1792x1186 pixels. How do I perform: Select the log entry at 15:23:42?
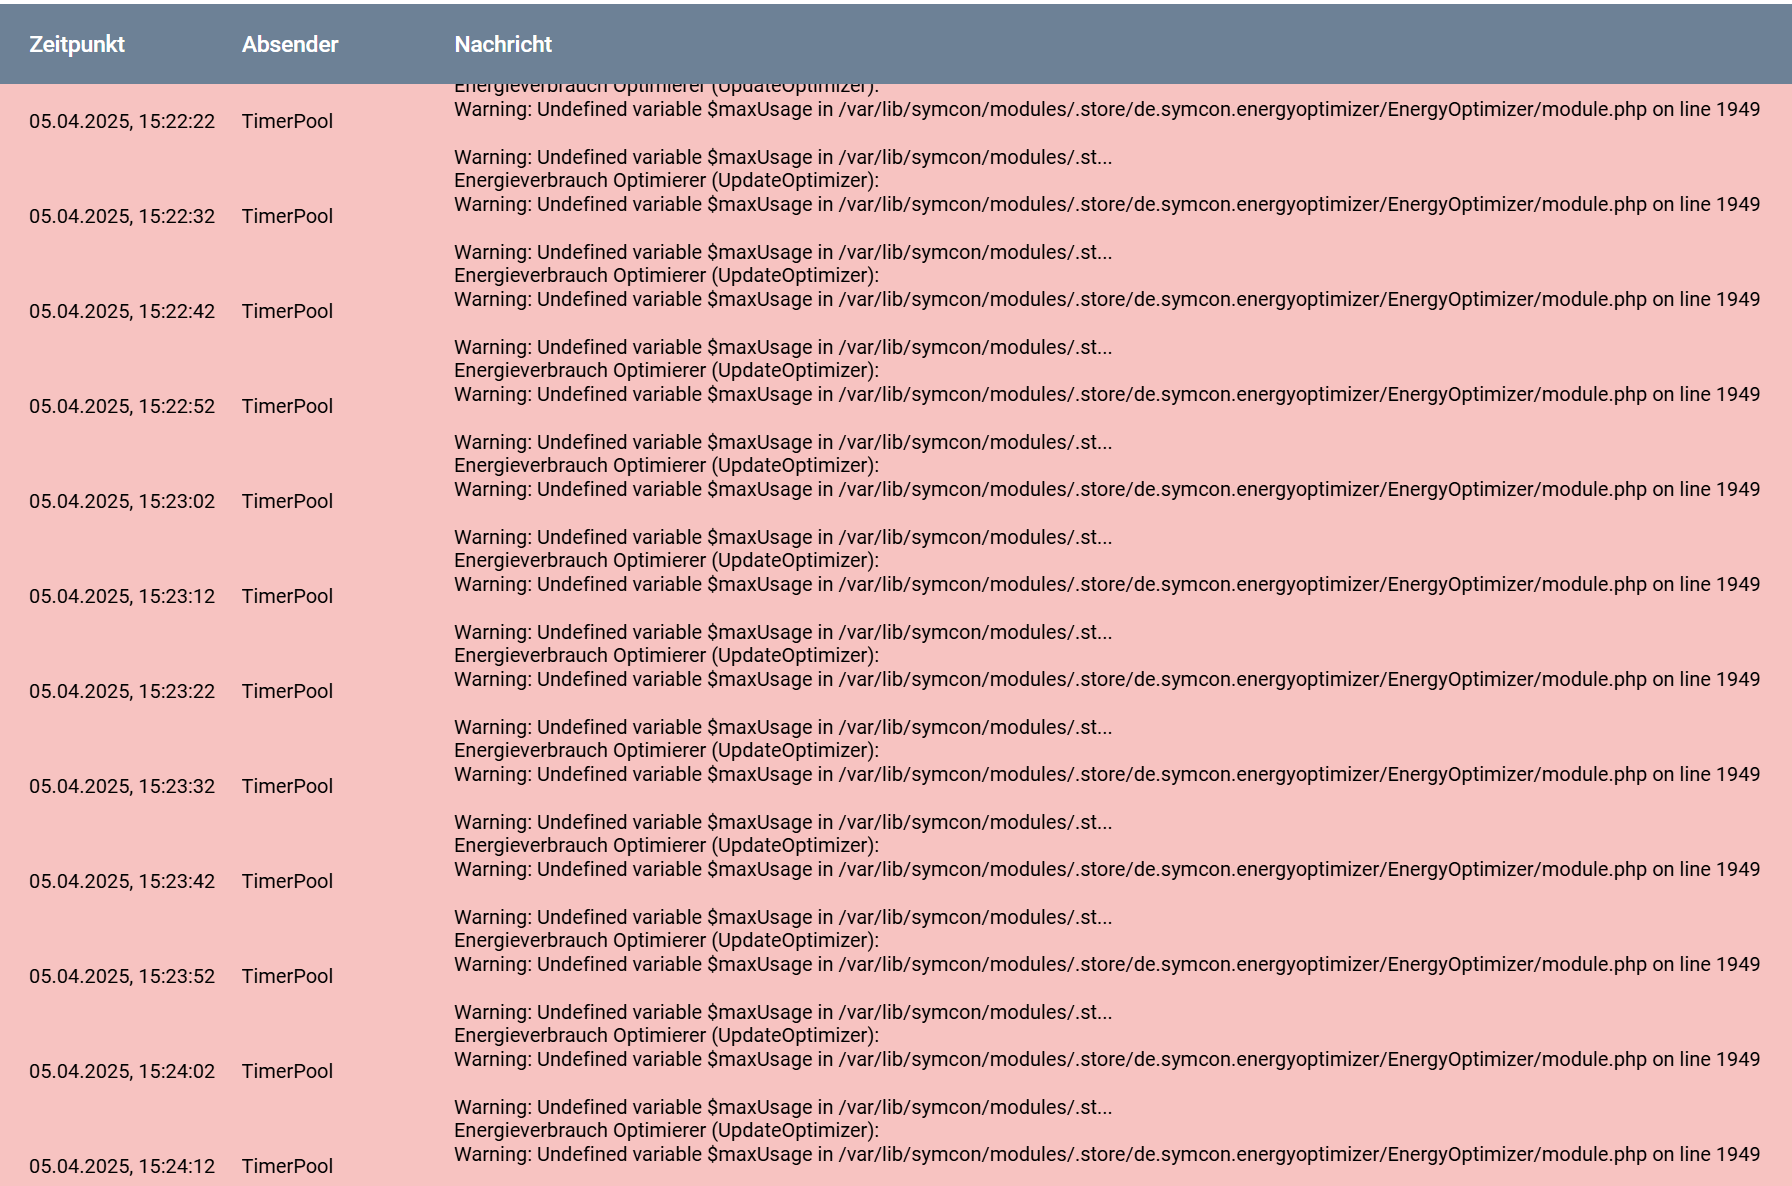click(x=896, y=881)
